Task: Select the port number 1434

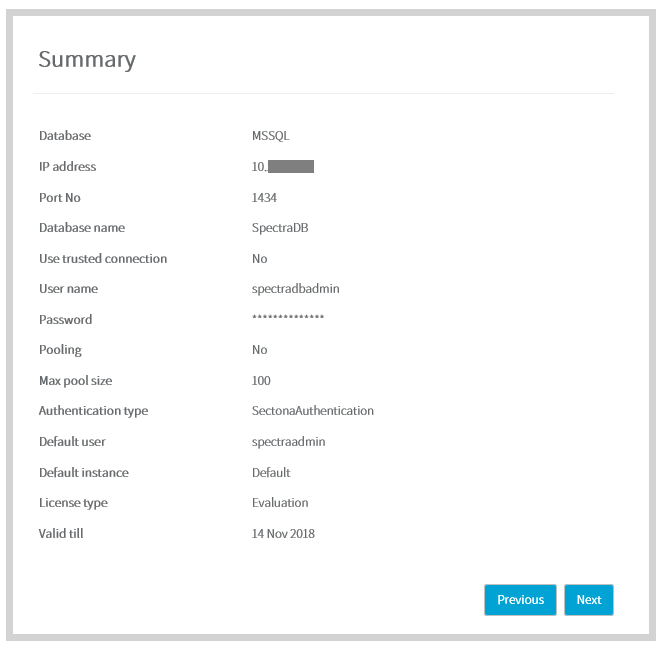Action: click(x=264, y=198)
